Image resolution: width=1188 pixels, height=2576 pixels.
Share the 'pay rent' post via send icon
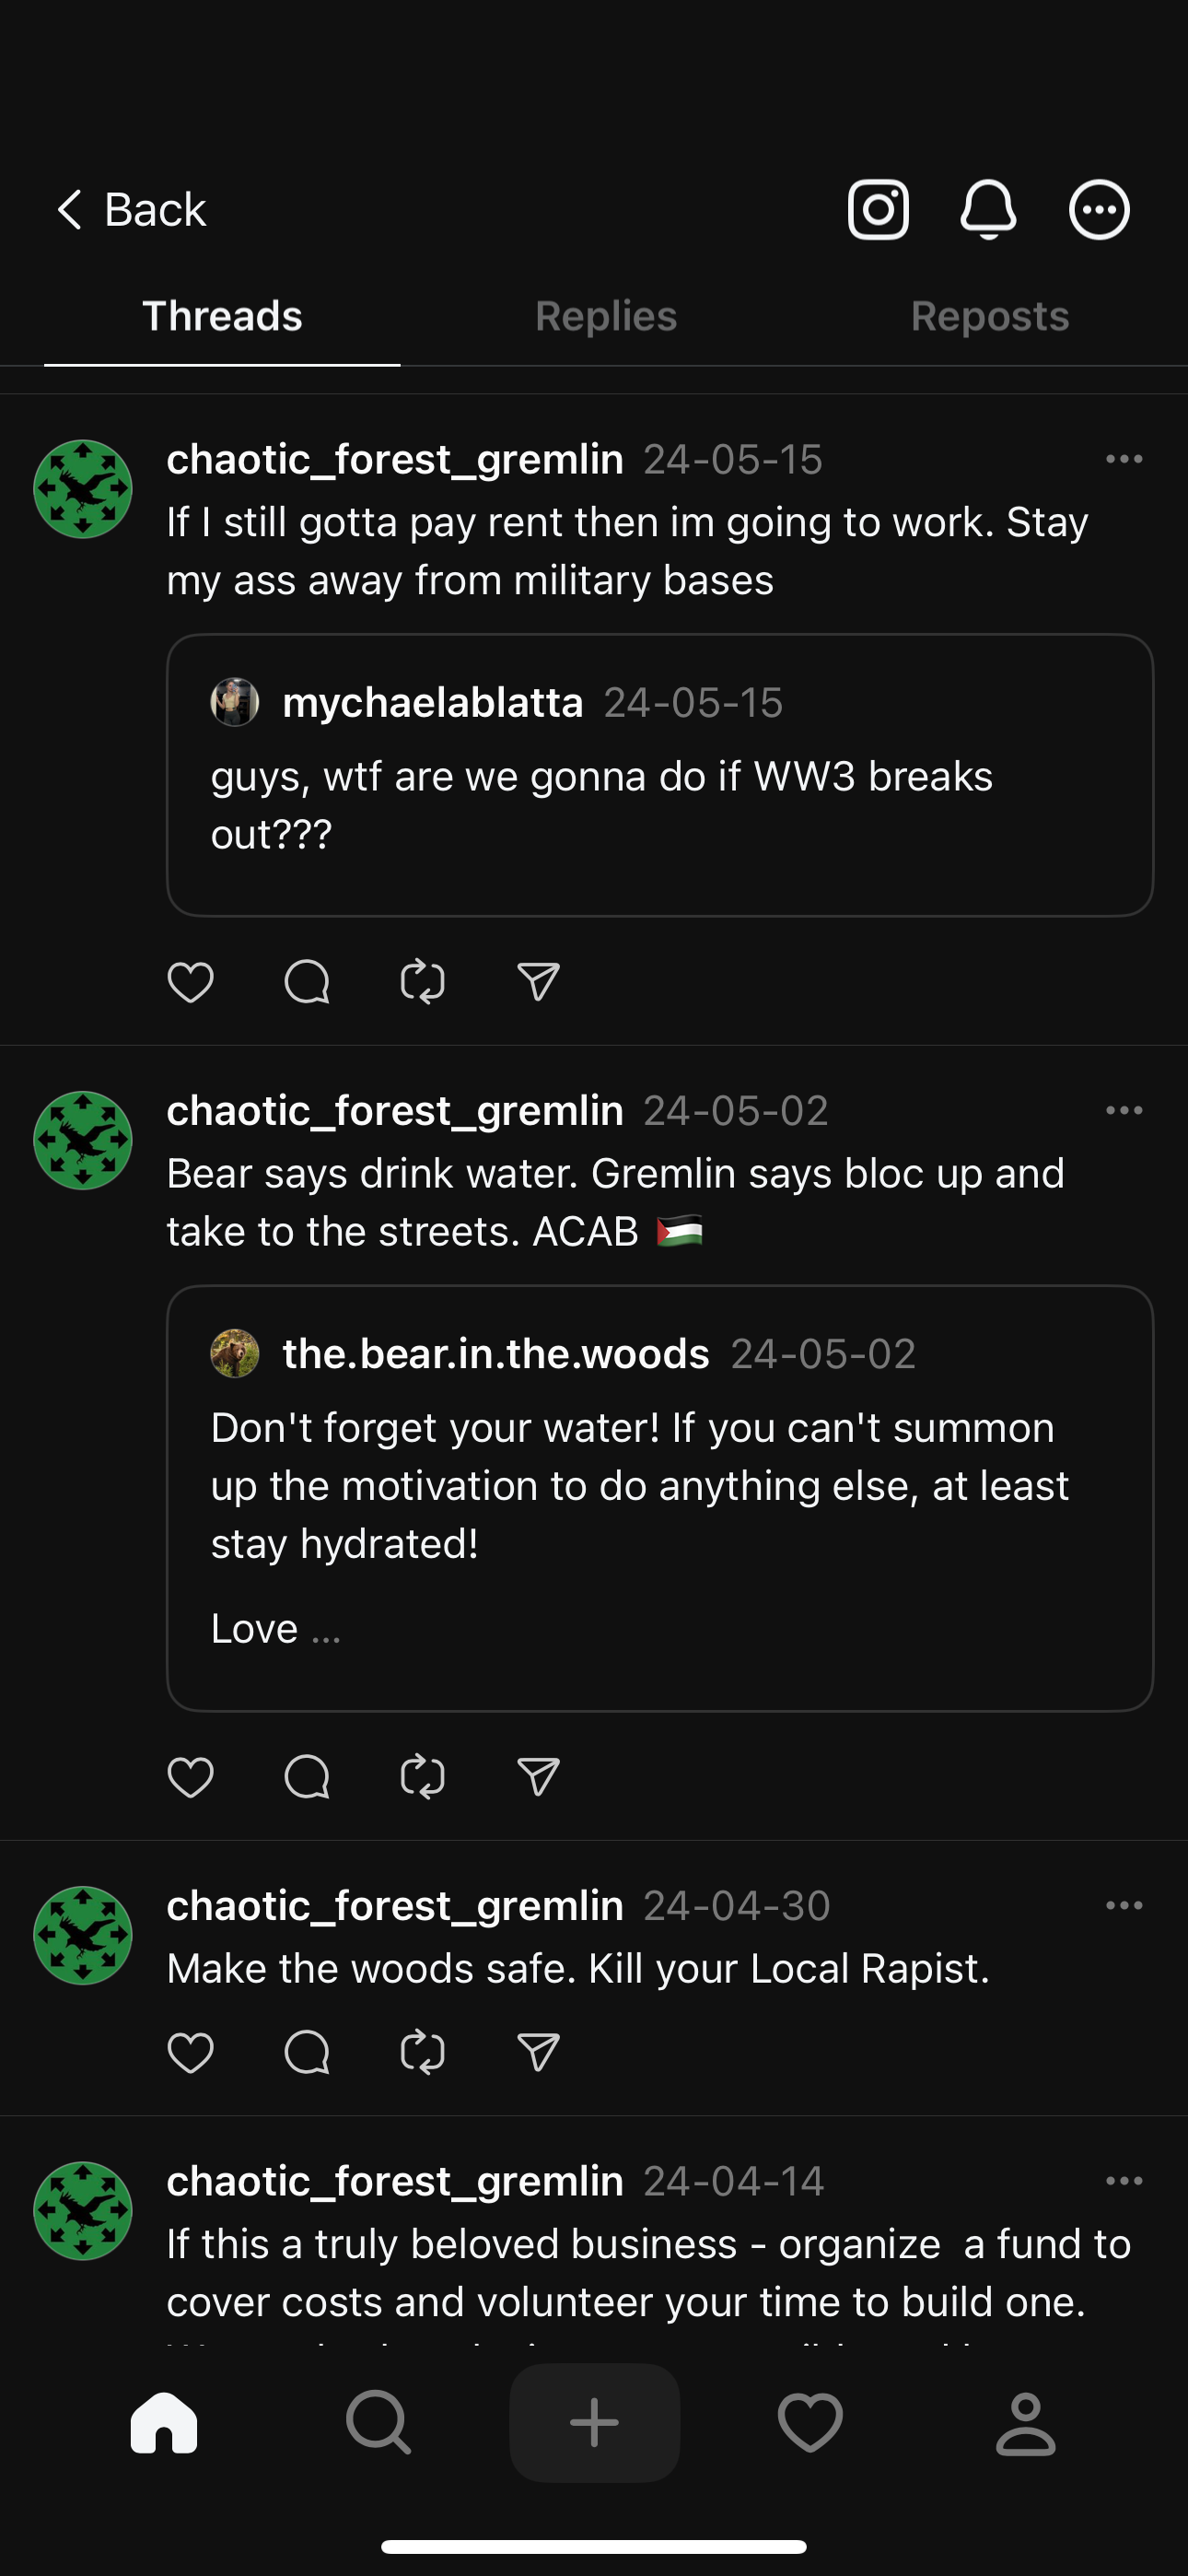pos(538,982)
